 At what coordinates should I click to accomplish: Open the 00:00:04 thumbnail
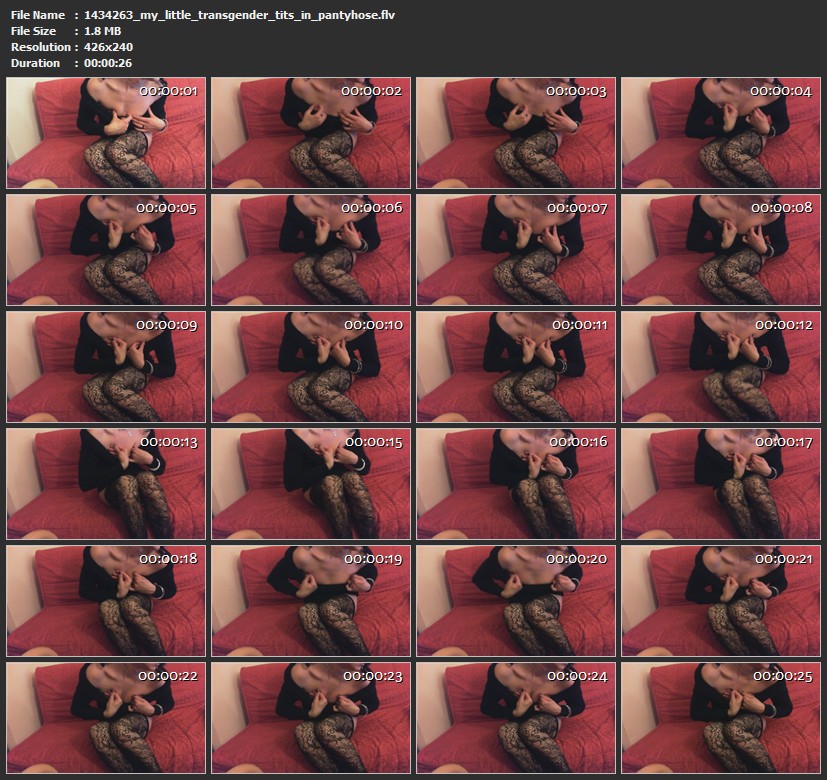click(720, 133)
